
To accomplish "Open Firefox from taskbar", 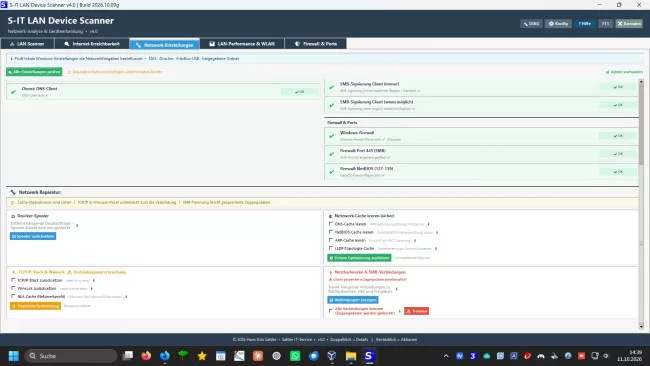I will [x=146, y=356].
